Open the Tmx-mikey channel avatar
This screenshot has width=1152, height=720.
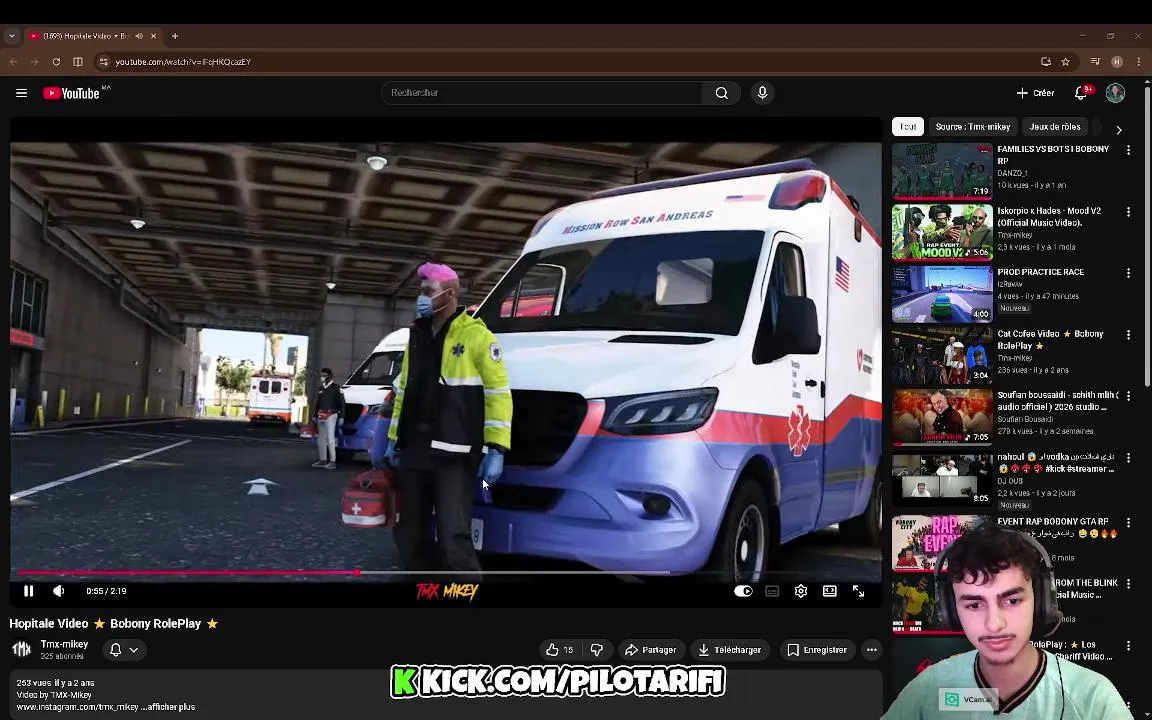pyautogui.click(x=22, y=649)
